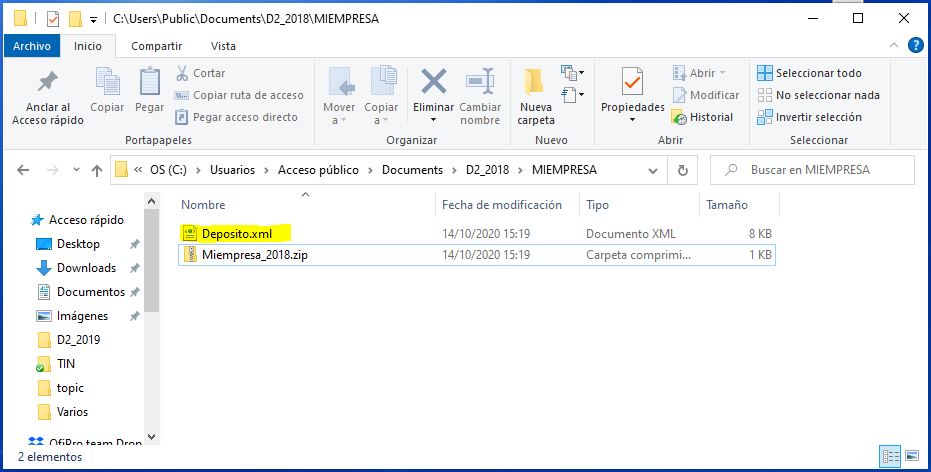Click the Cambiar nombre icon
The width and height of the screenshot is (931, 472).
pos(480,81)
